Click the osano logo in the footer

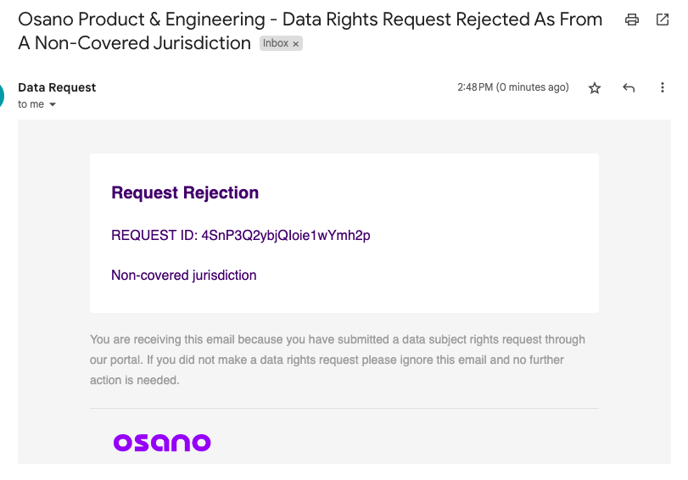point(162,442)
